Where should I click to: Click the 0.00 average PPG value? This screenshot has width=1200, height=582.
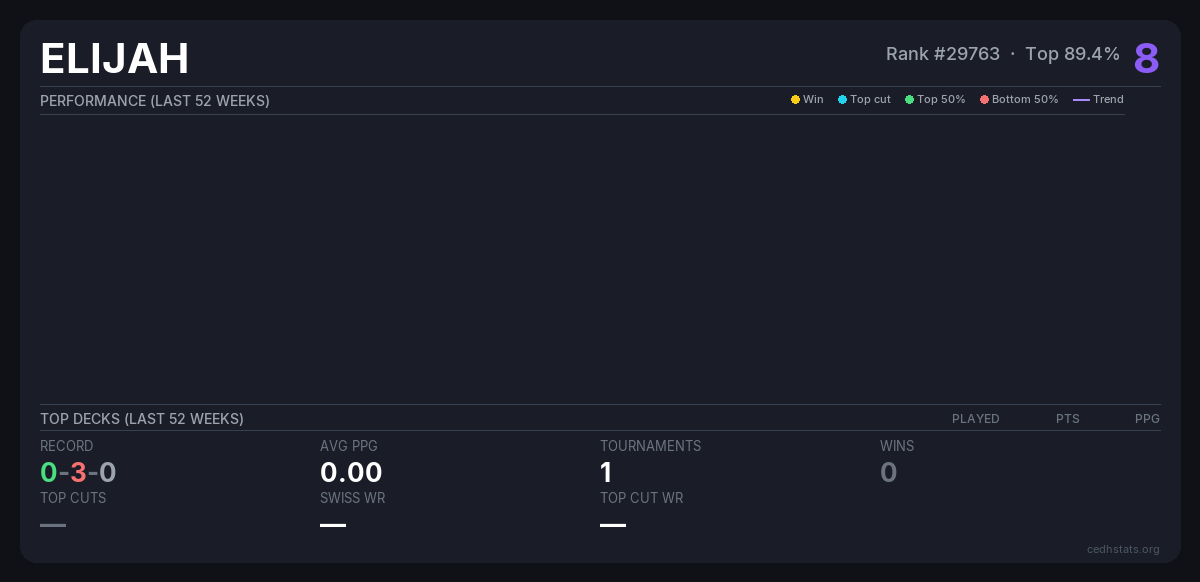point(351,472)
